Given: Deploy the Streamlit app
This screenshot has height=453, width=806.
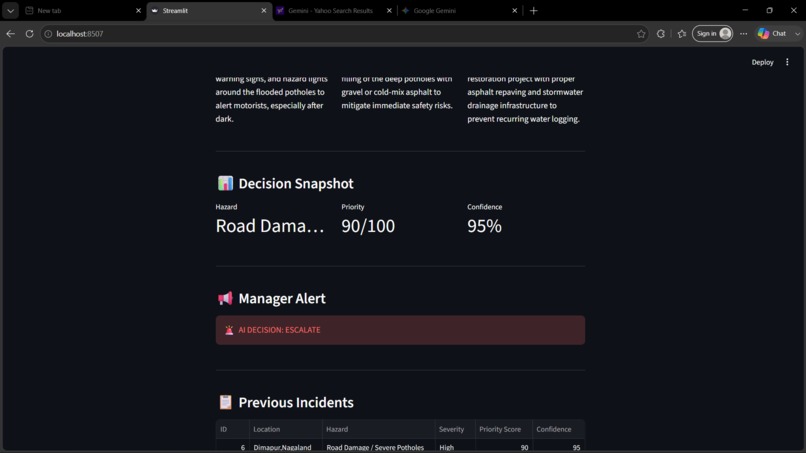Looking at the screenshot, I should click(762, 62).
